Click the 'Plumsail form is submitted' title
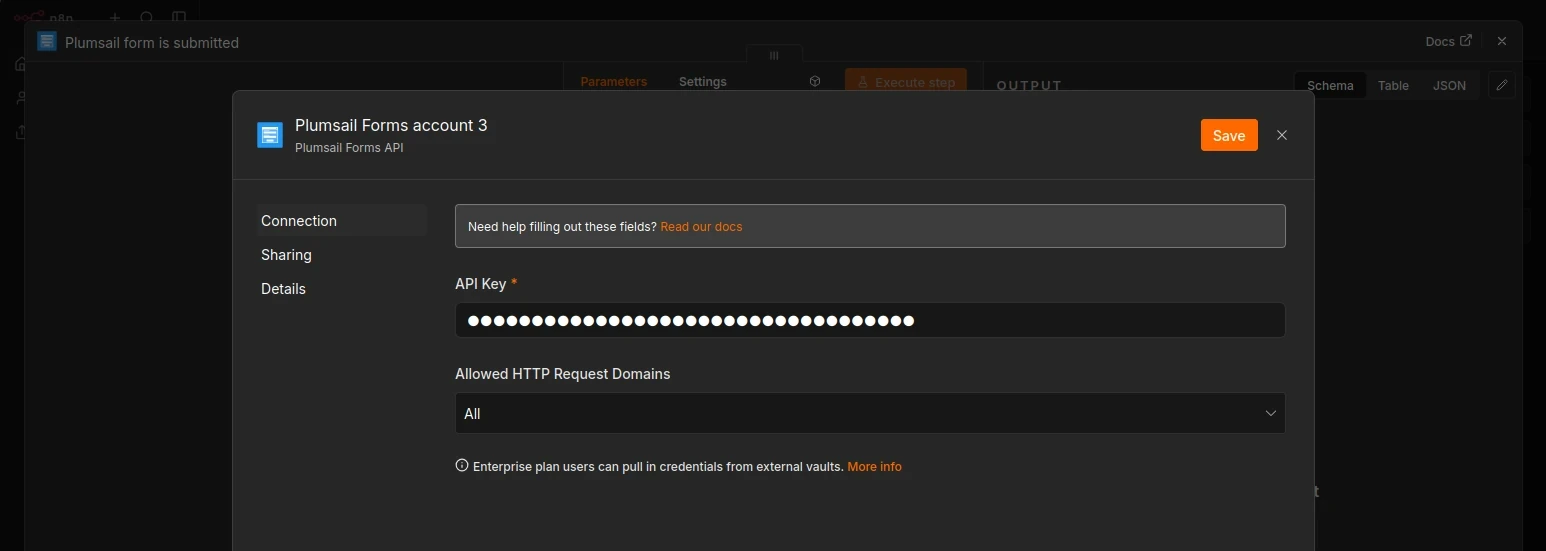This screenshot has width=1546, height=551. click(152, 42)
